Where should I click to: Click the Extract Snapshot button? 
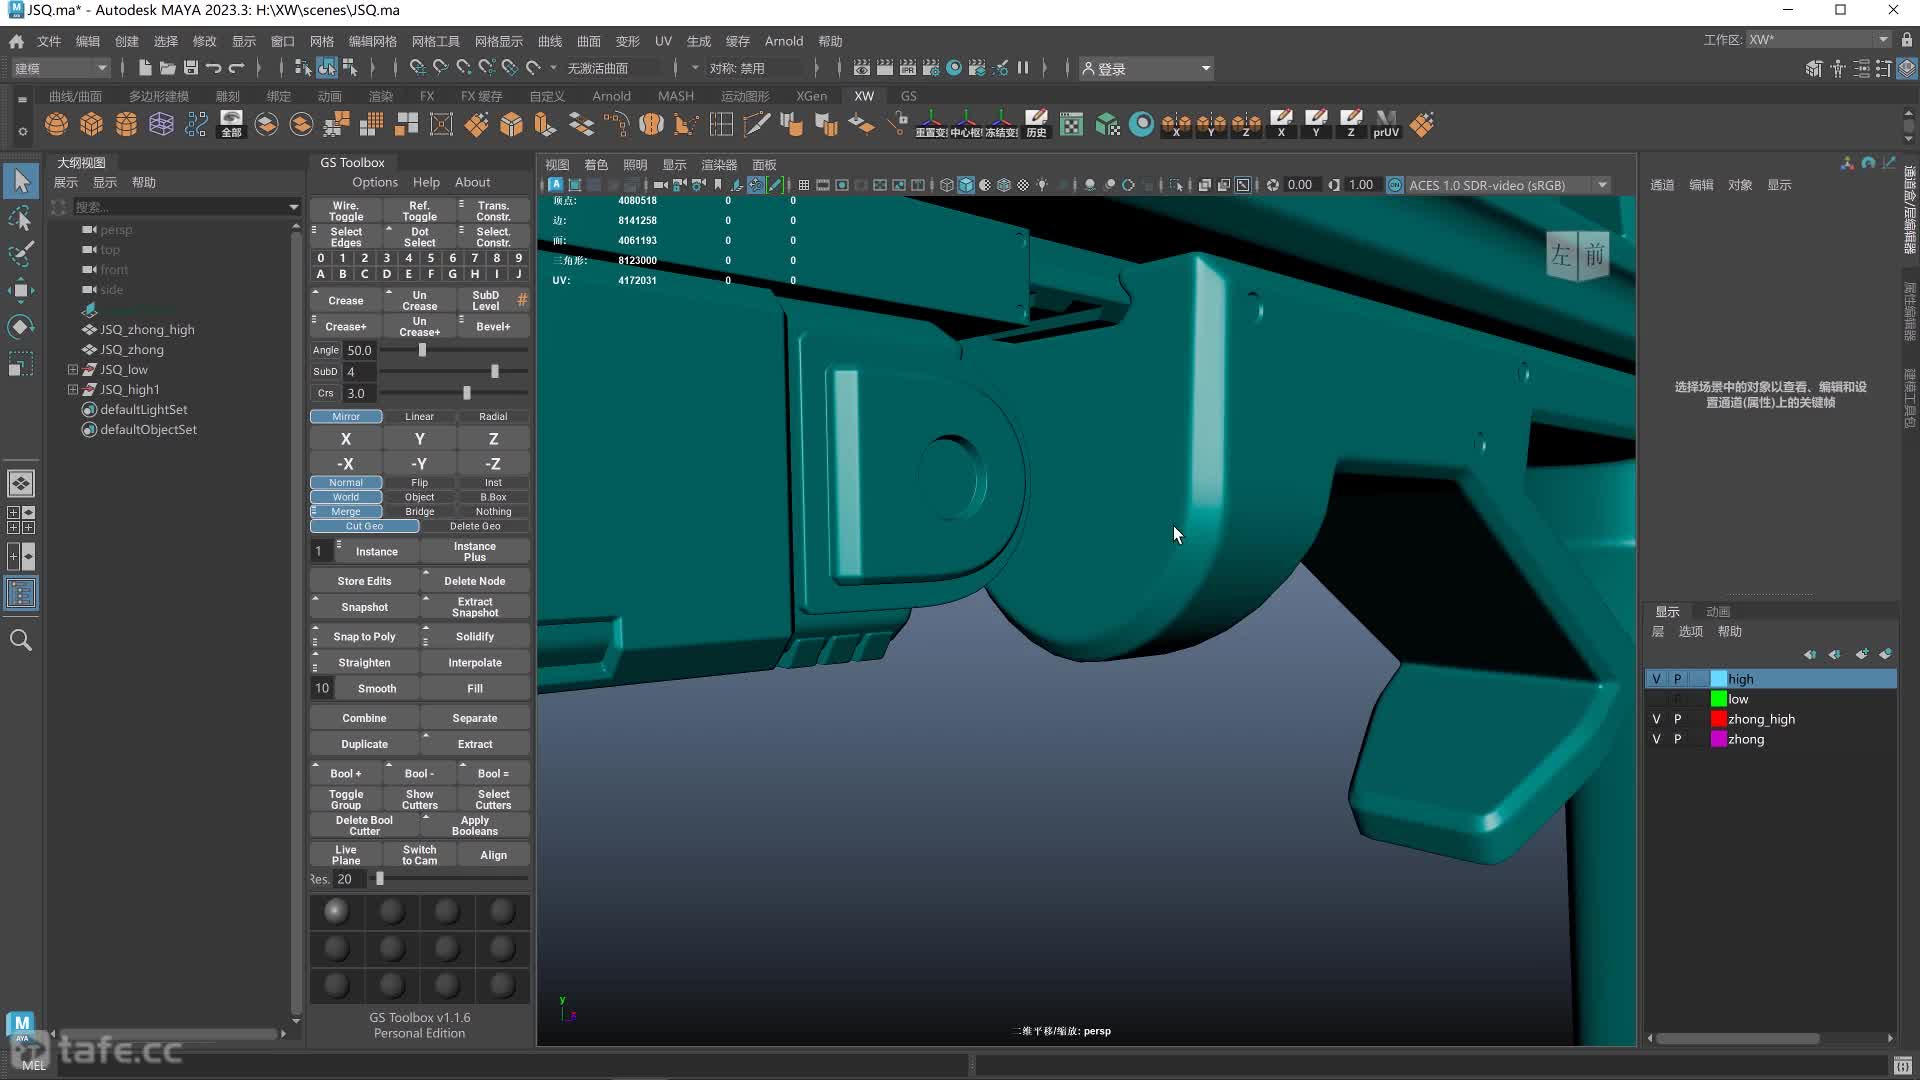[475, 607]
